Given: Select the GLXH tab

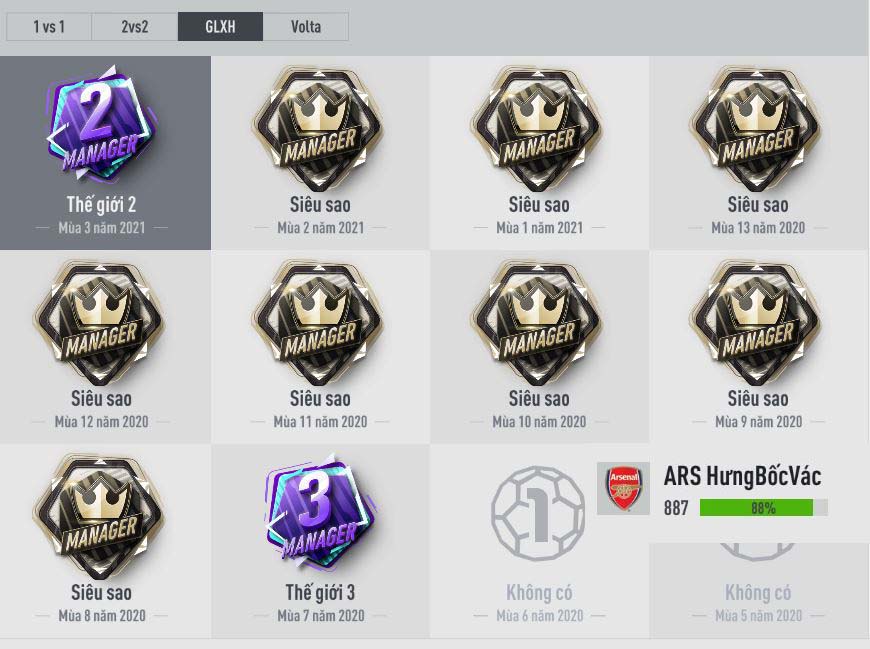Looking at the screenshot, I should (220, 27).
